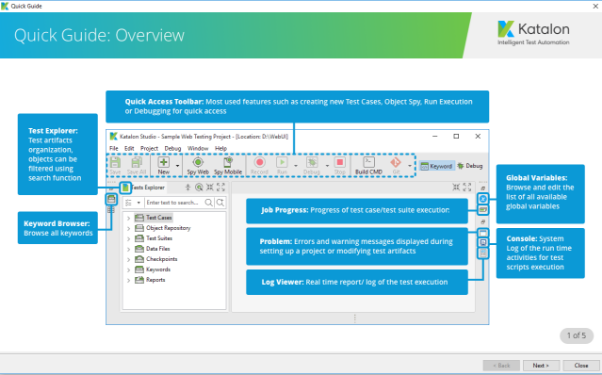Expand the Object Repository tree node

129,228
